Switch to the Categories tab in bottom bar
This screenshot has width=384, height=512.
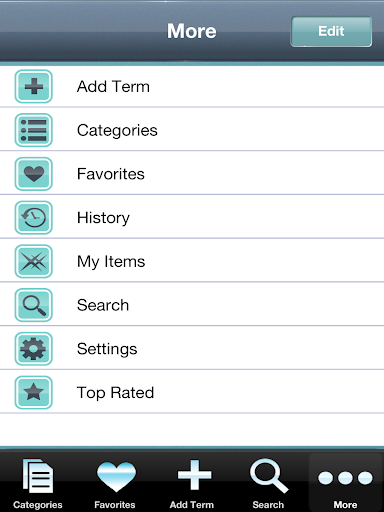[38, 482]
